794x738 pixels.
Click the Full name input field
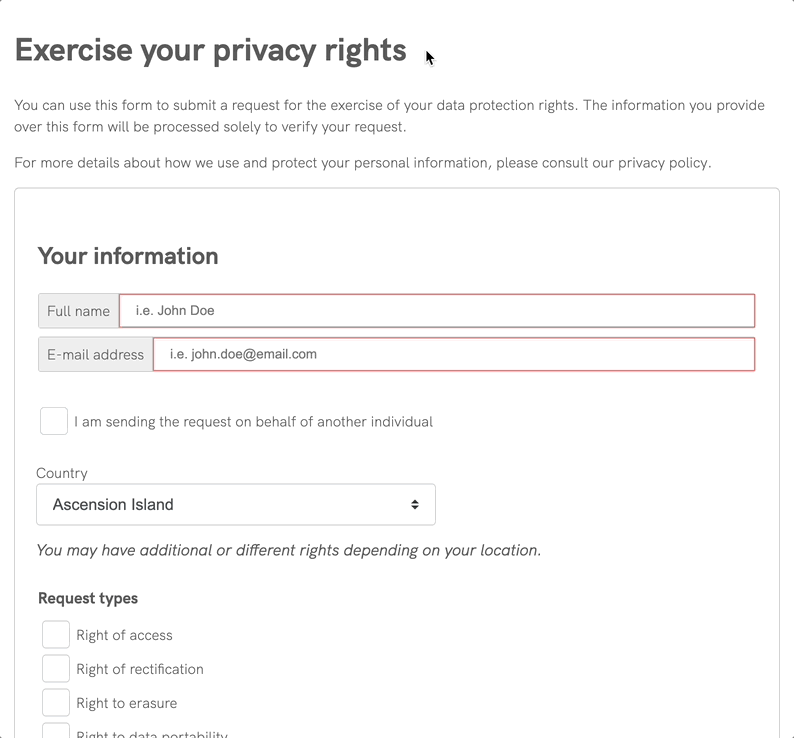pos(436,311)
